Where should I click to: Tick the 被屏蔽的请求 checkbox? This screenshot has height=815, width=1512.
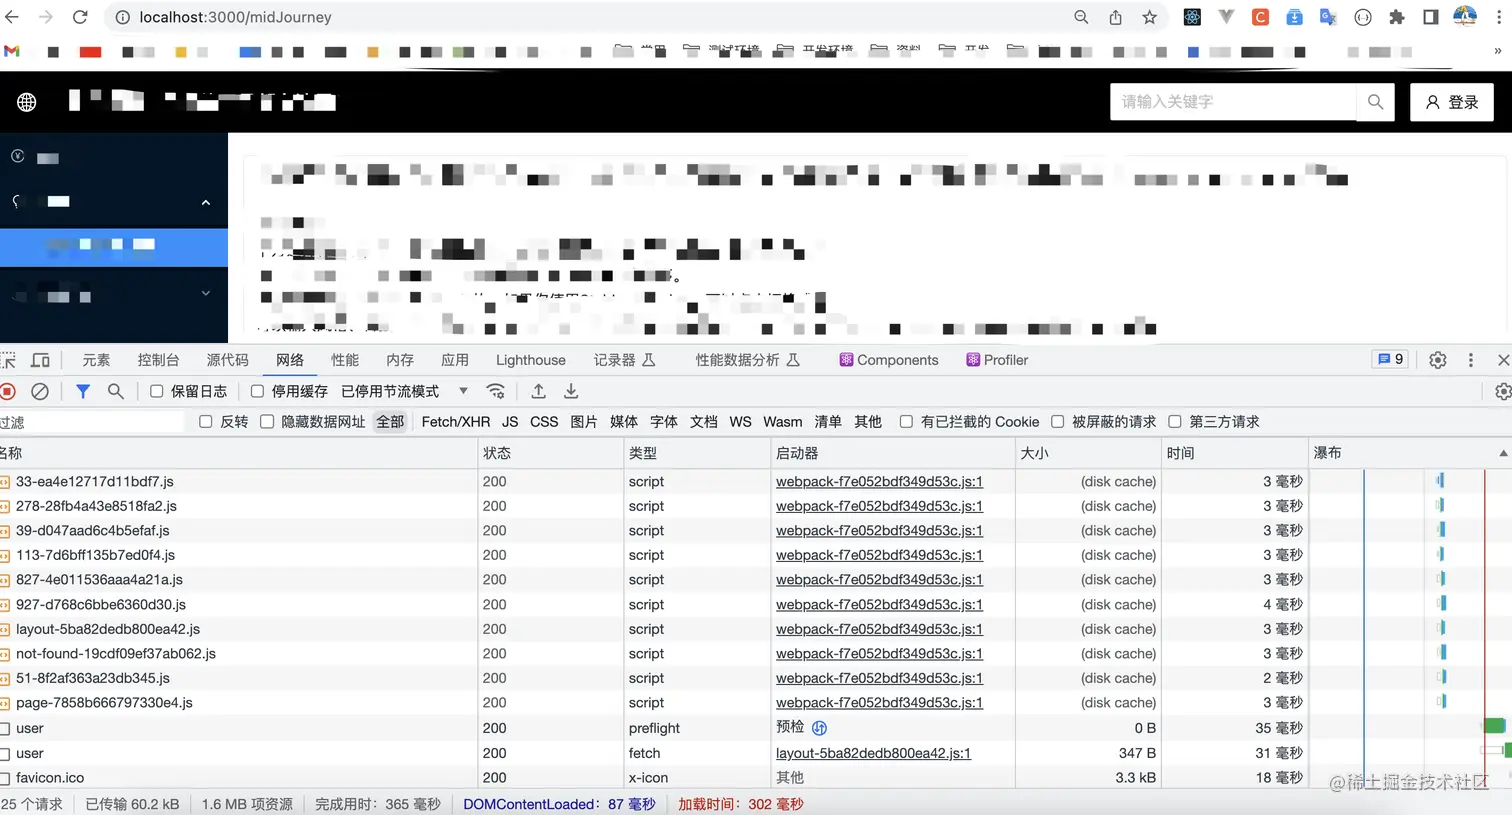pyautogui.click(x=1057, y=422)
